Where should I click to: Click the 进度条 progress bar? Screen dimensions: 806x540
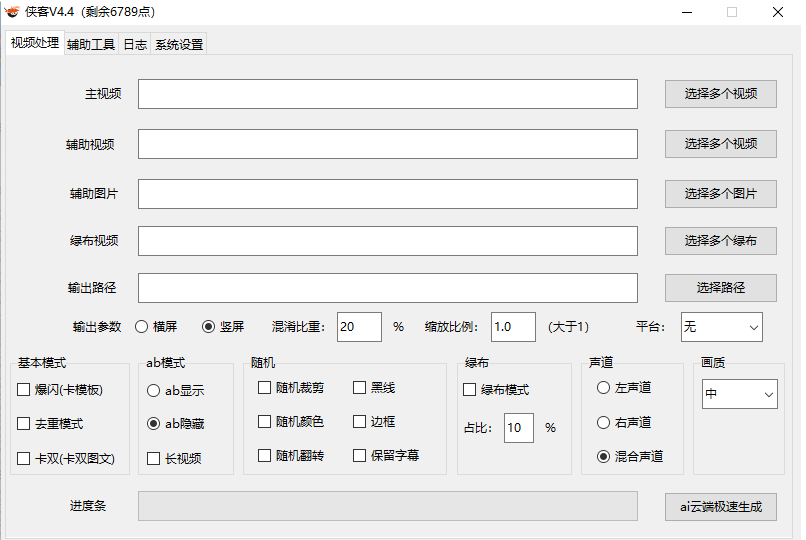tap(387, 506)
